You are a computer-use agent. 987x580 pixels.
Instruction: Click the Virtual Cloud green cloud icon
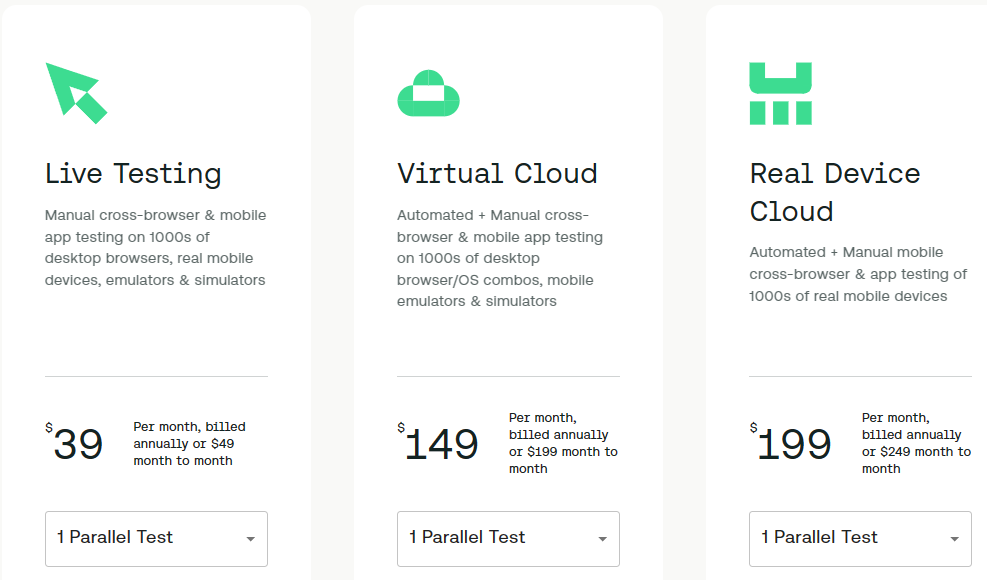coord(429,93)
